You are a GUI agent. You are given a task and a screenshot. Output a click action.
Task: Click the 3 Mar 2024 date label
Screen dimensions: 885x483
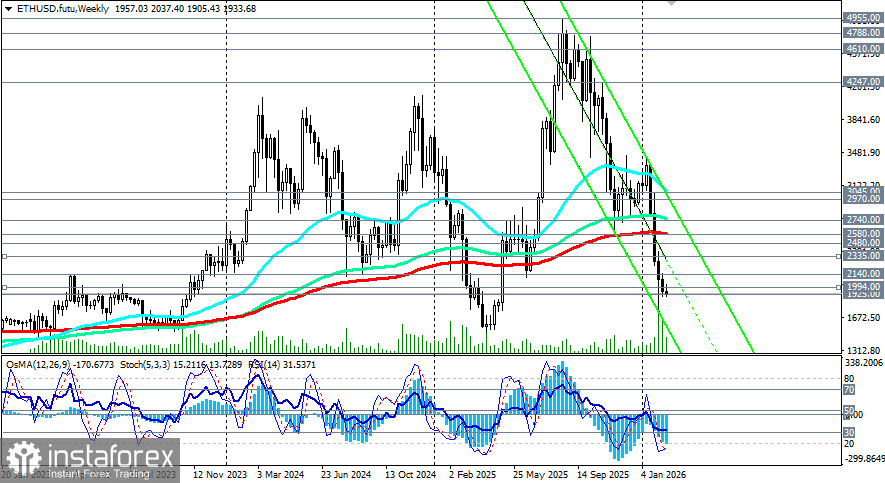[x=281, y=475]
